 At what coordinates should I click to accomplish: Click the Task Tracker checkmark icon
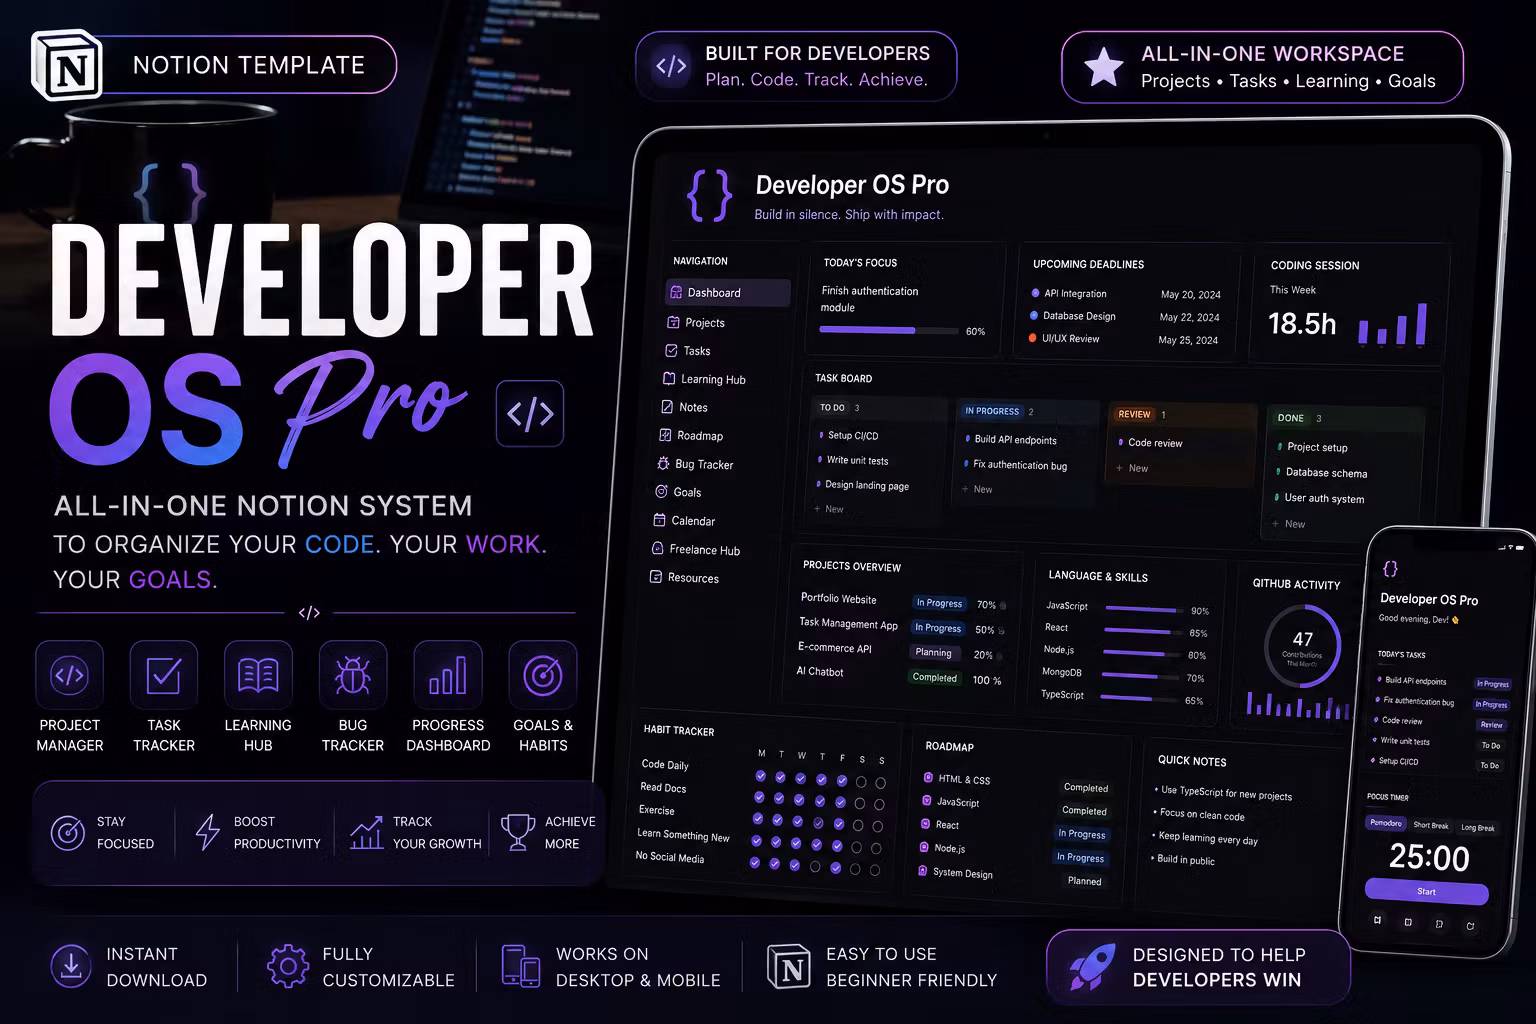pos(164,675)
